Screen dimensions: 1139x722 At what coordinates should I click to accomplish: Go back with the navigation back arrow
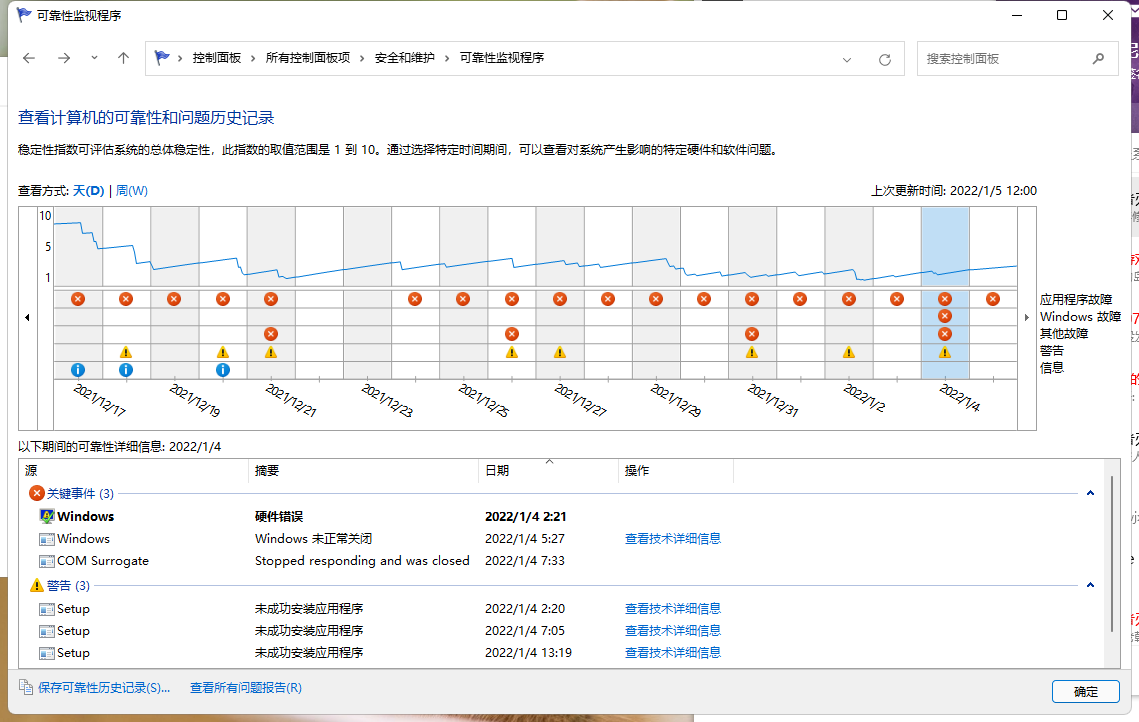click(x=29, y=58)
